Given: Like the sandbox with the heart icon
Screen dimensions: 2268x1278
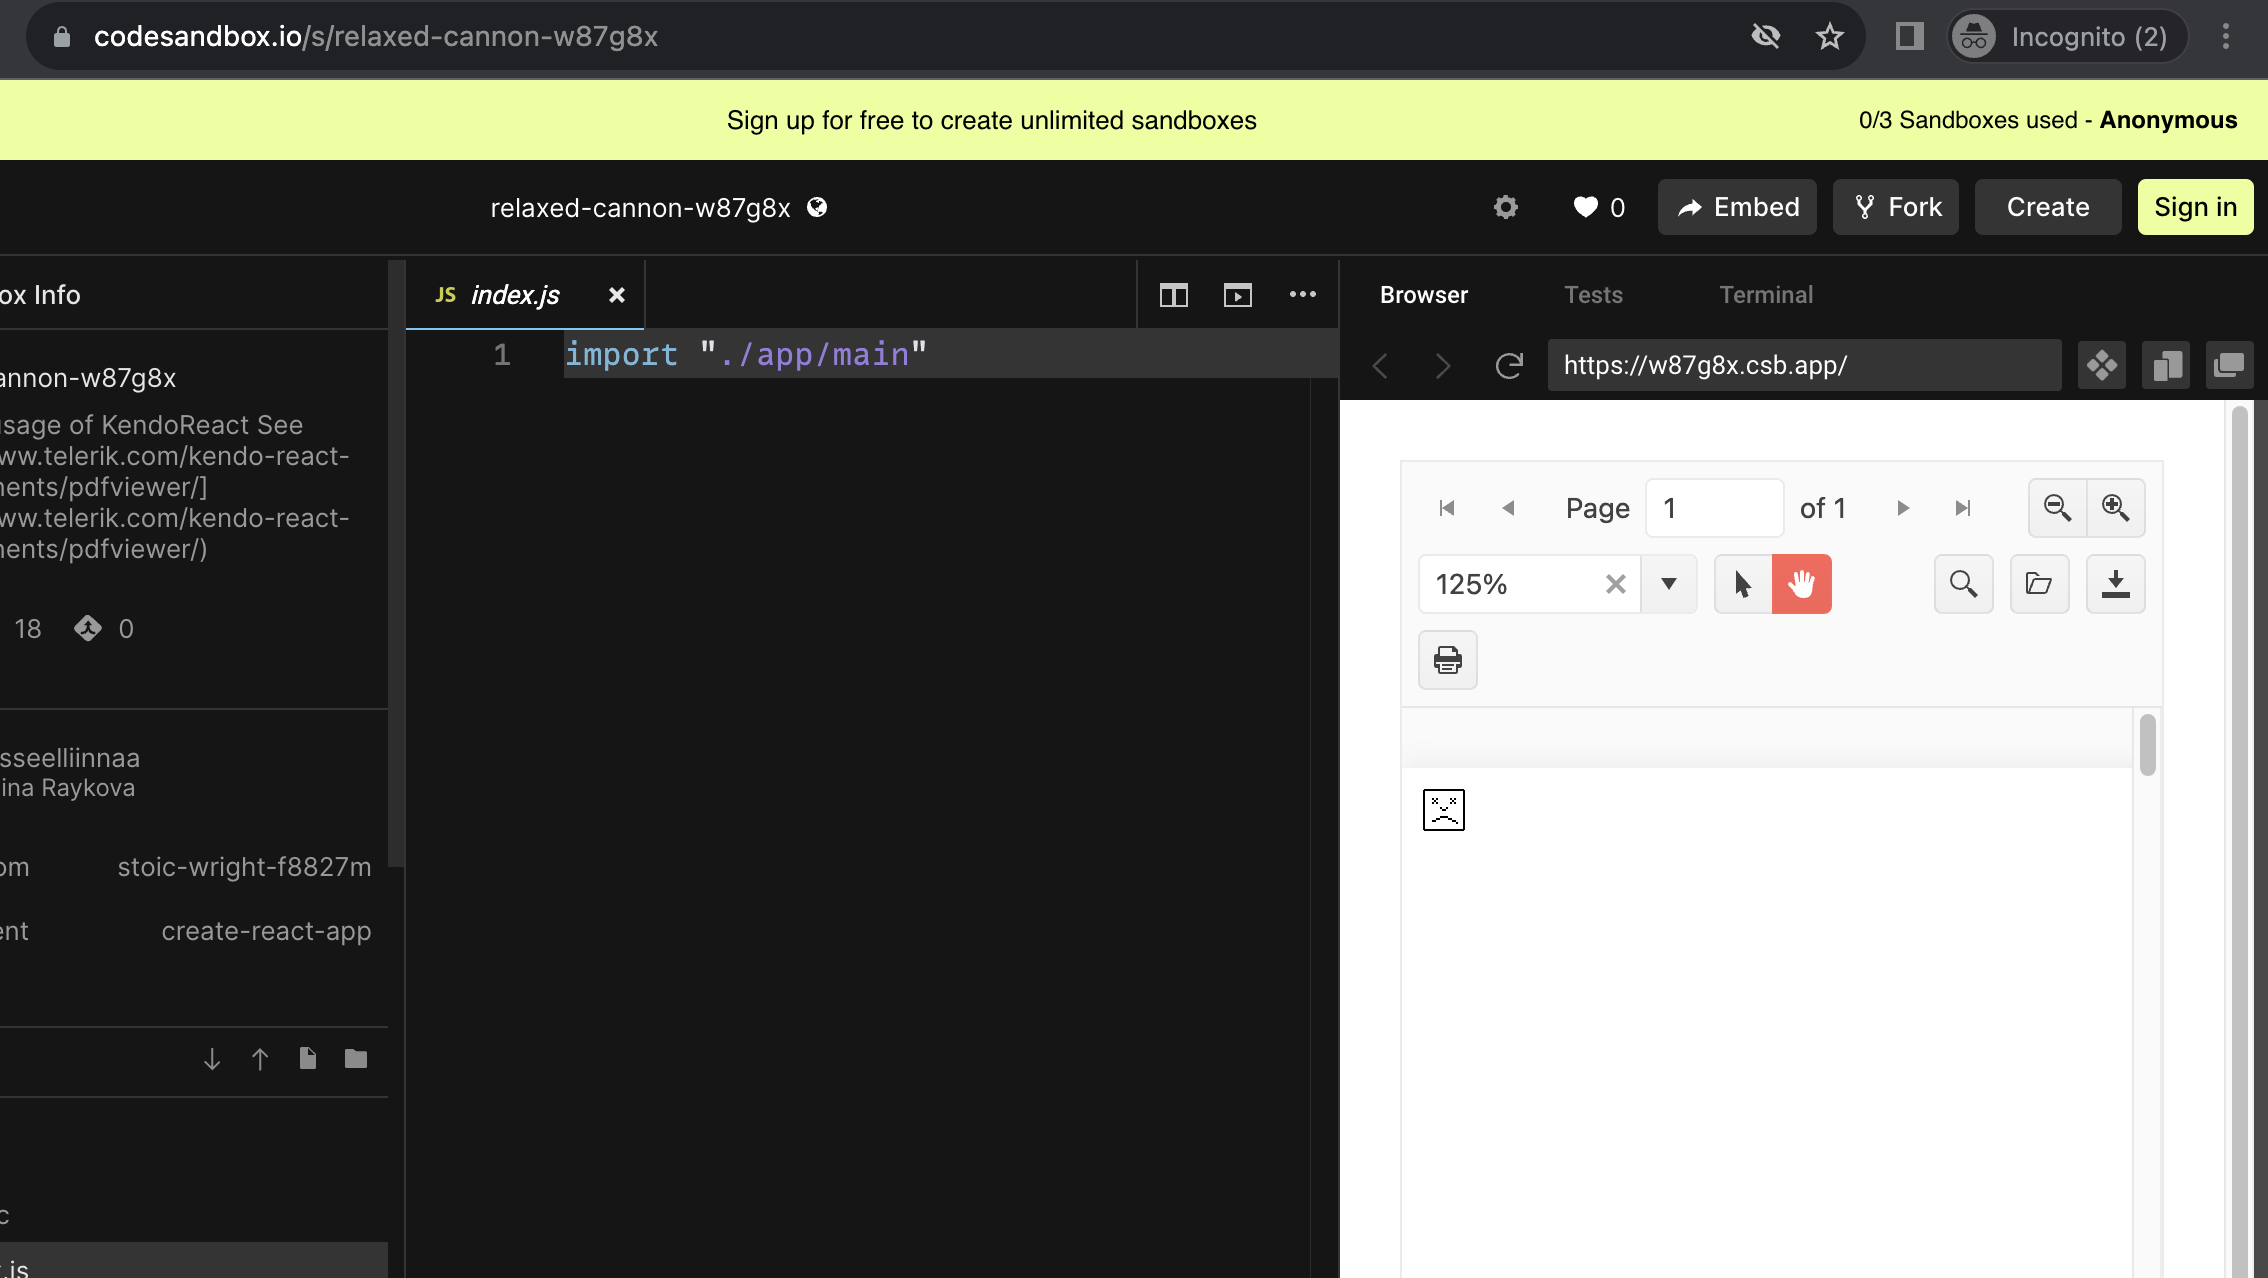Looking at the screenshot, I should (1586, 207).
